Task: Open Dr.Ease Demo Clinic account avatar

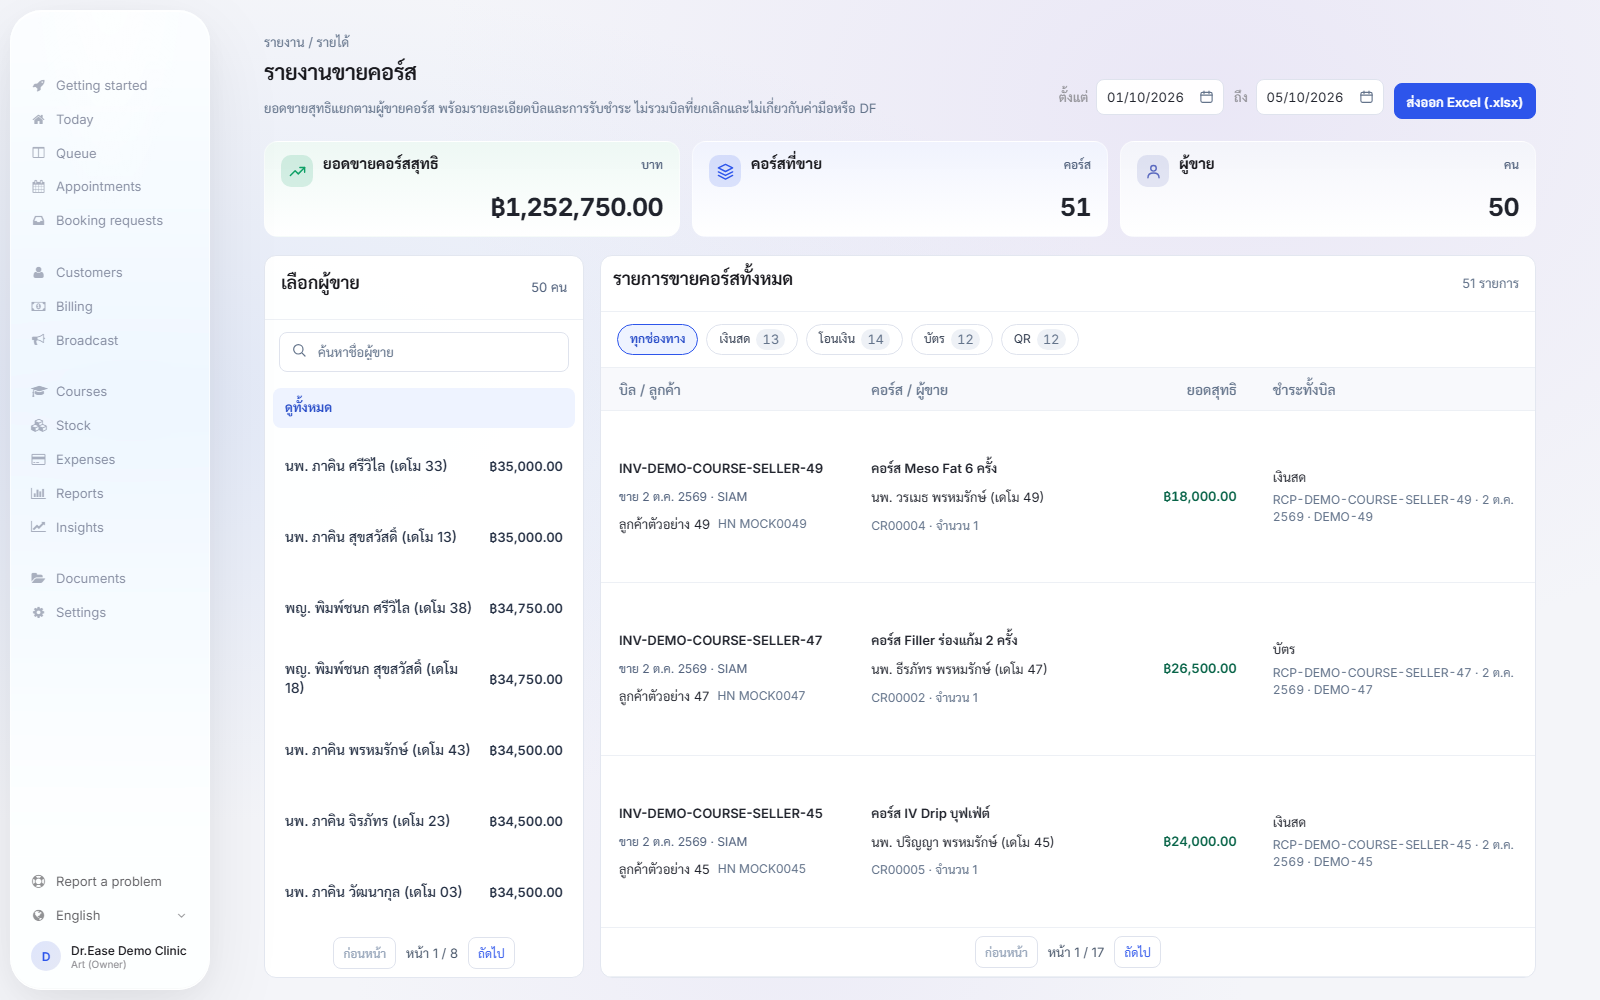Action: point(46,957)
